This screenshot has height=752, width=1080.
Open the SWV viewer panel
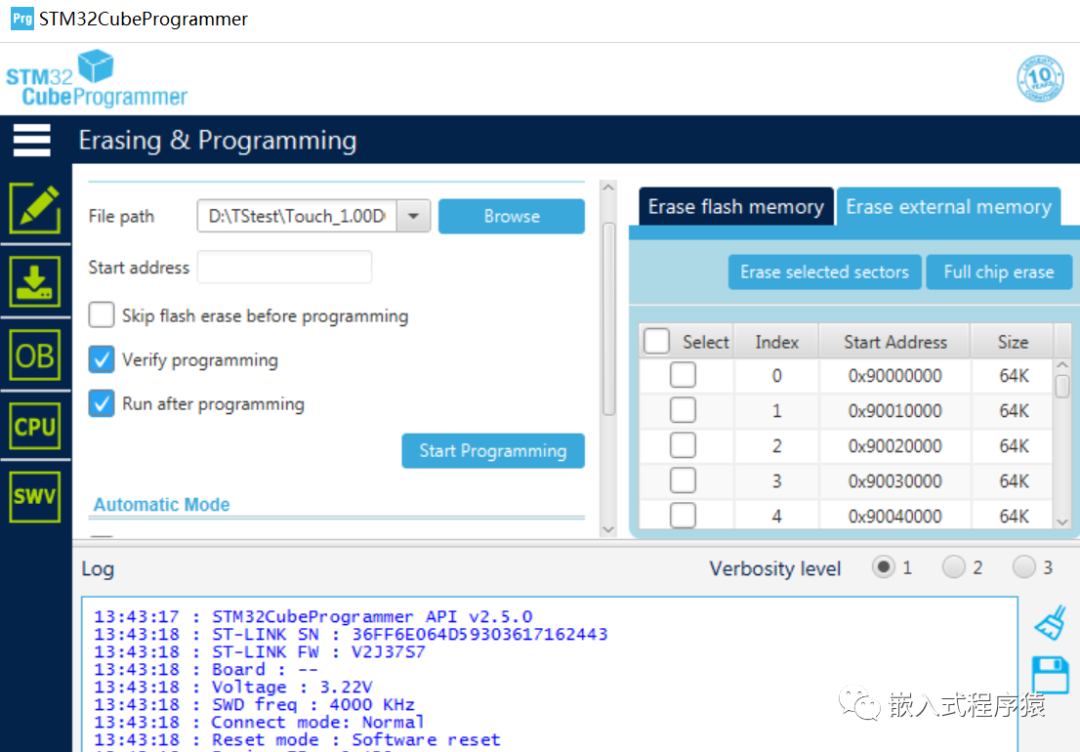click(x=33, y=496)
